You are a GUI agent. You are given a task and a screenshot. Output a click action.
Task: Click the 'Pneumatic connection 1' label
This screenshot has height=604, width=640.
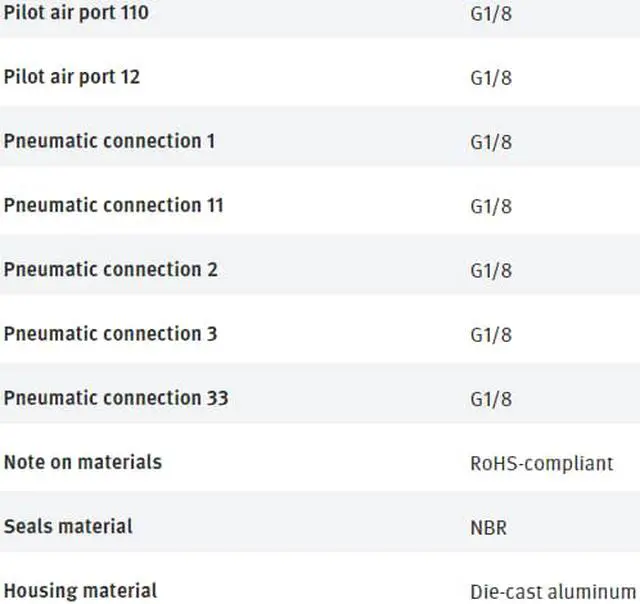[109, 141]
